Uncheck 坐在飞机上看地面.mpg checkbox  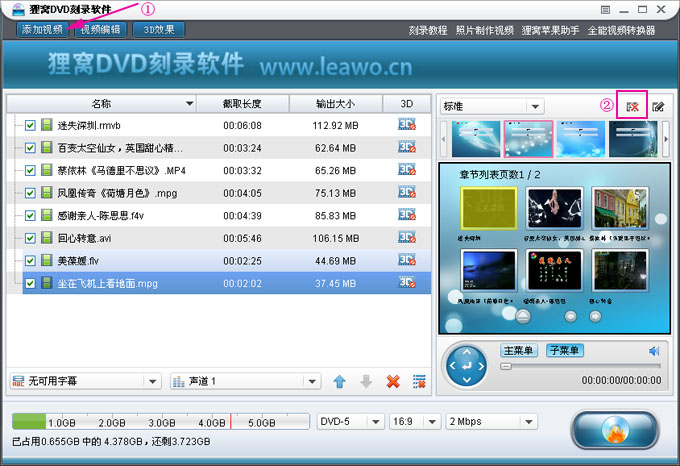tap(30, 283)
